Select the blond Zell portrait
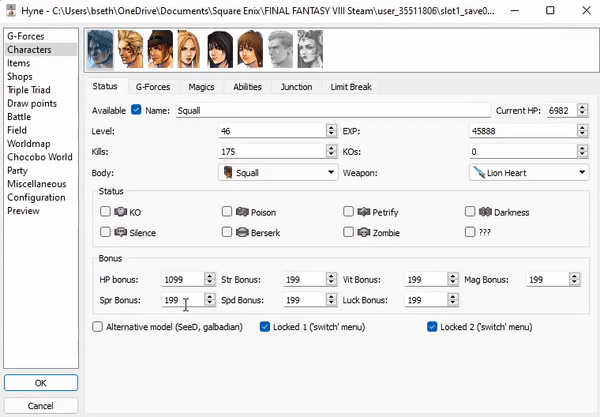600x417 pixels. [130, 49]
